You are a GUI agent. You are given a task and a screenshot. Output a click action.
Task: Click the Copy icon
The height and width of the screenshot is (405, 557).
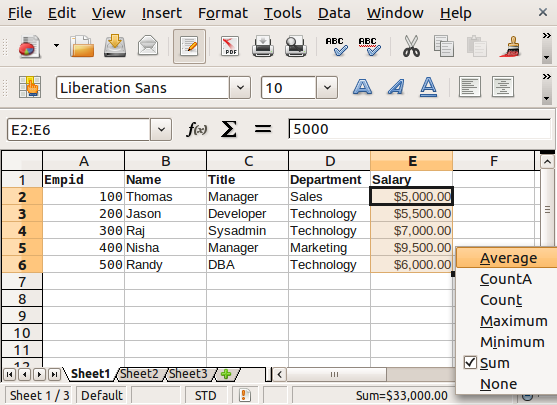[x=444, y=47]
